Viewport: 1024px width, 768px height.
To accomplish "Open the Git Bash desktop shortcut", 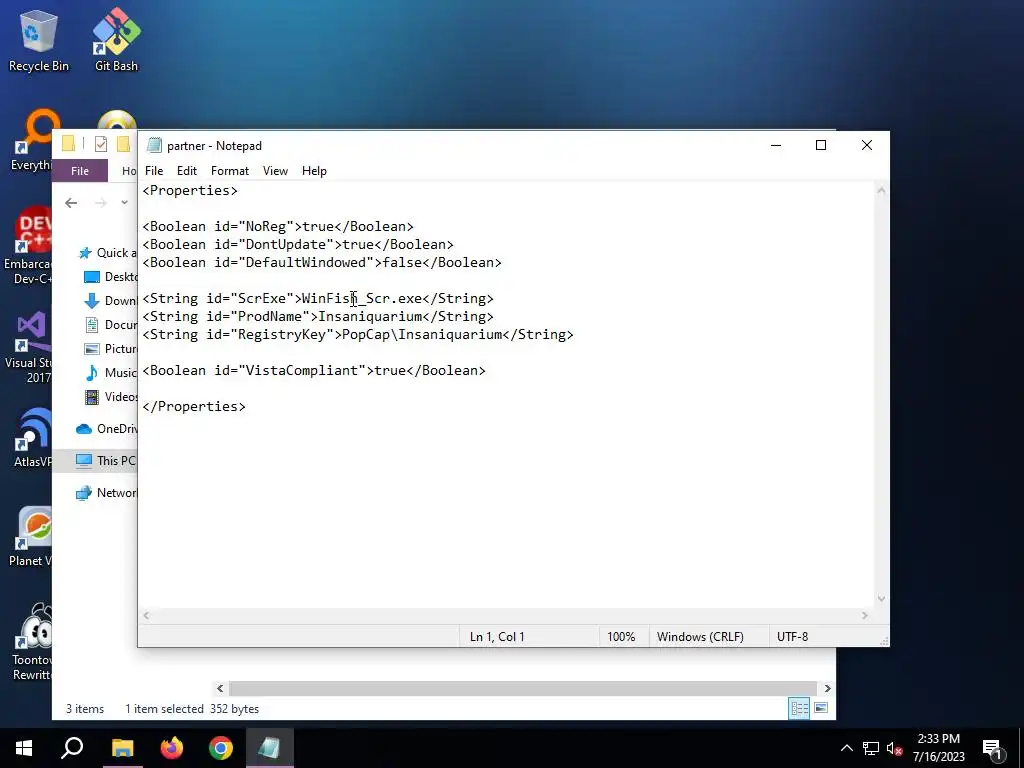I will coord(116,40).
